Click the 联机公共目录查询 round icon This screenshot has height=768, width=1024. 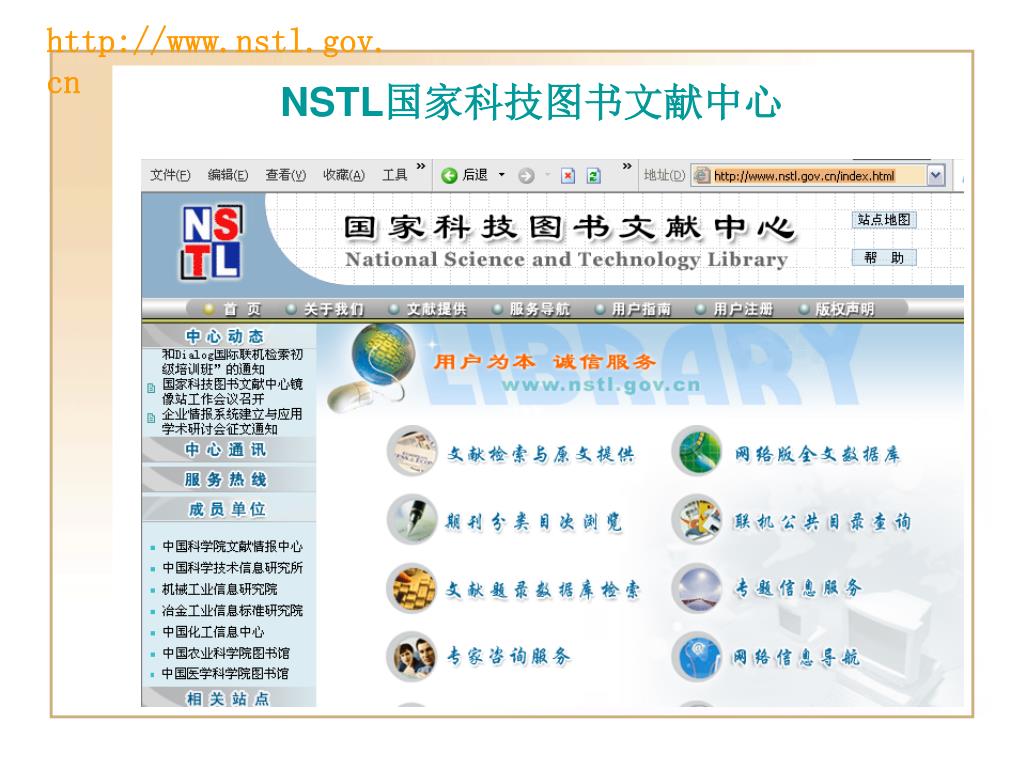pos(697,519)
